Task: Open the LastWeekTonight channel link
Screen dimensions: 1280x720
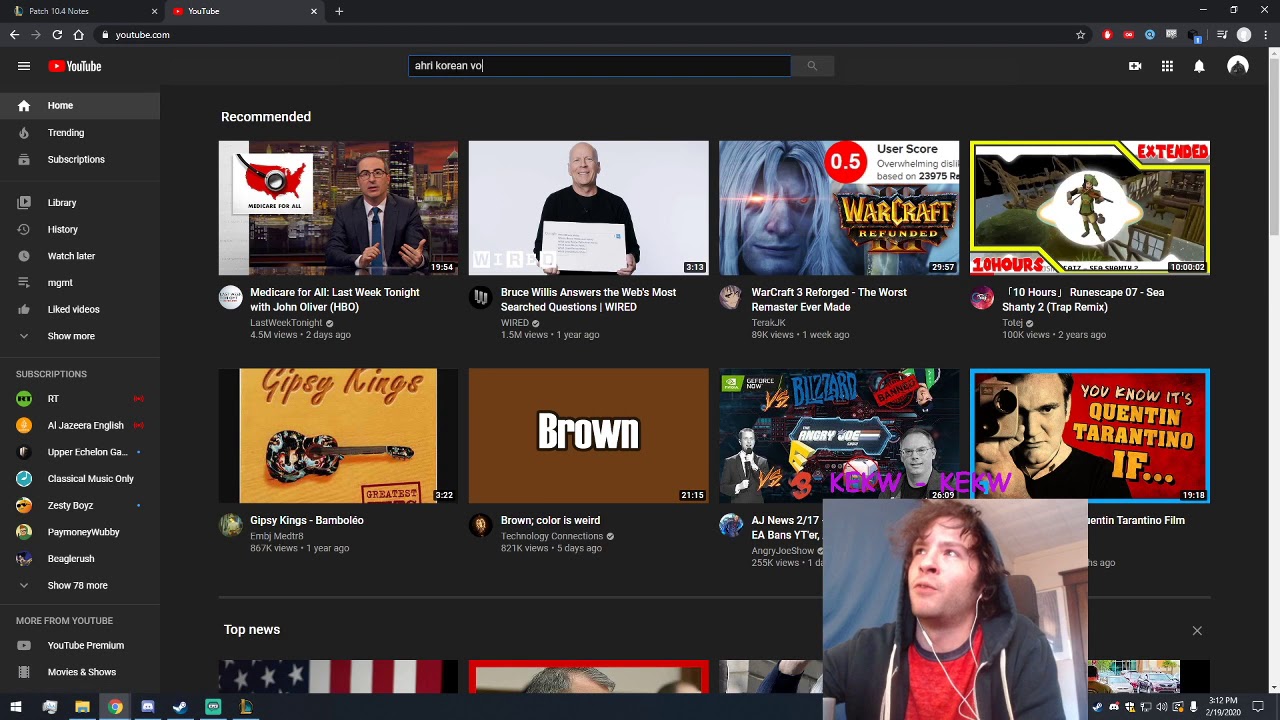Action: click(286, 323)
